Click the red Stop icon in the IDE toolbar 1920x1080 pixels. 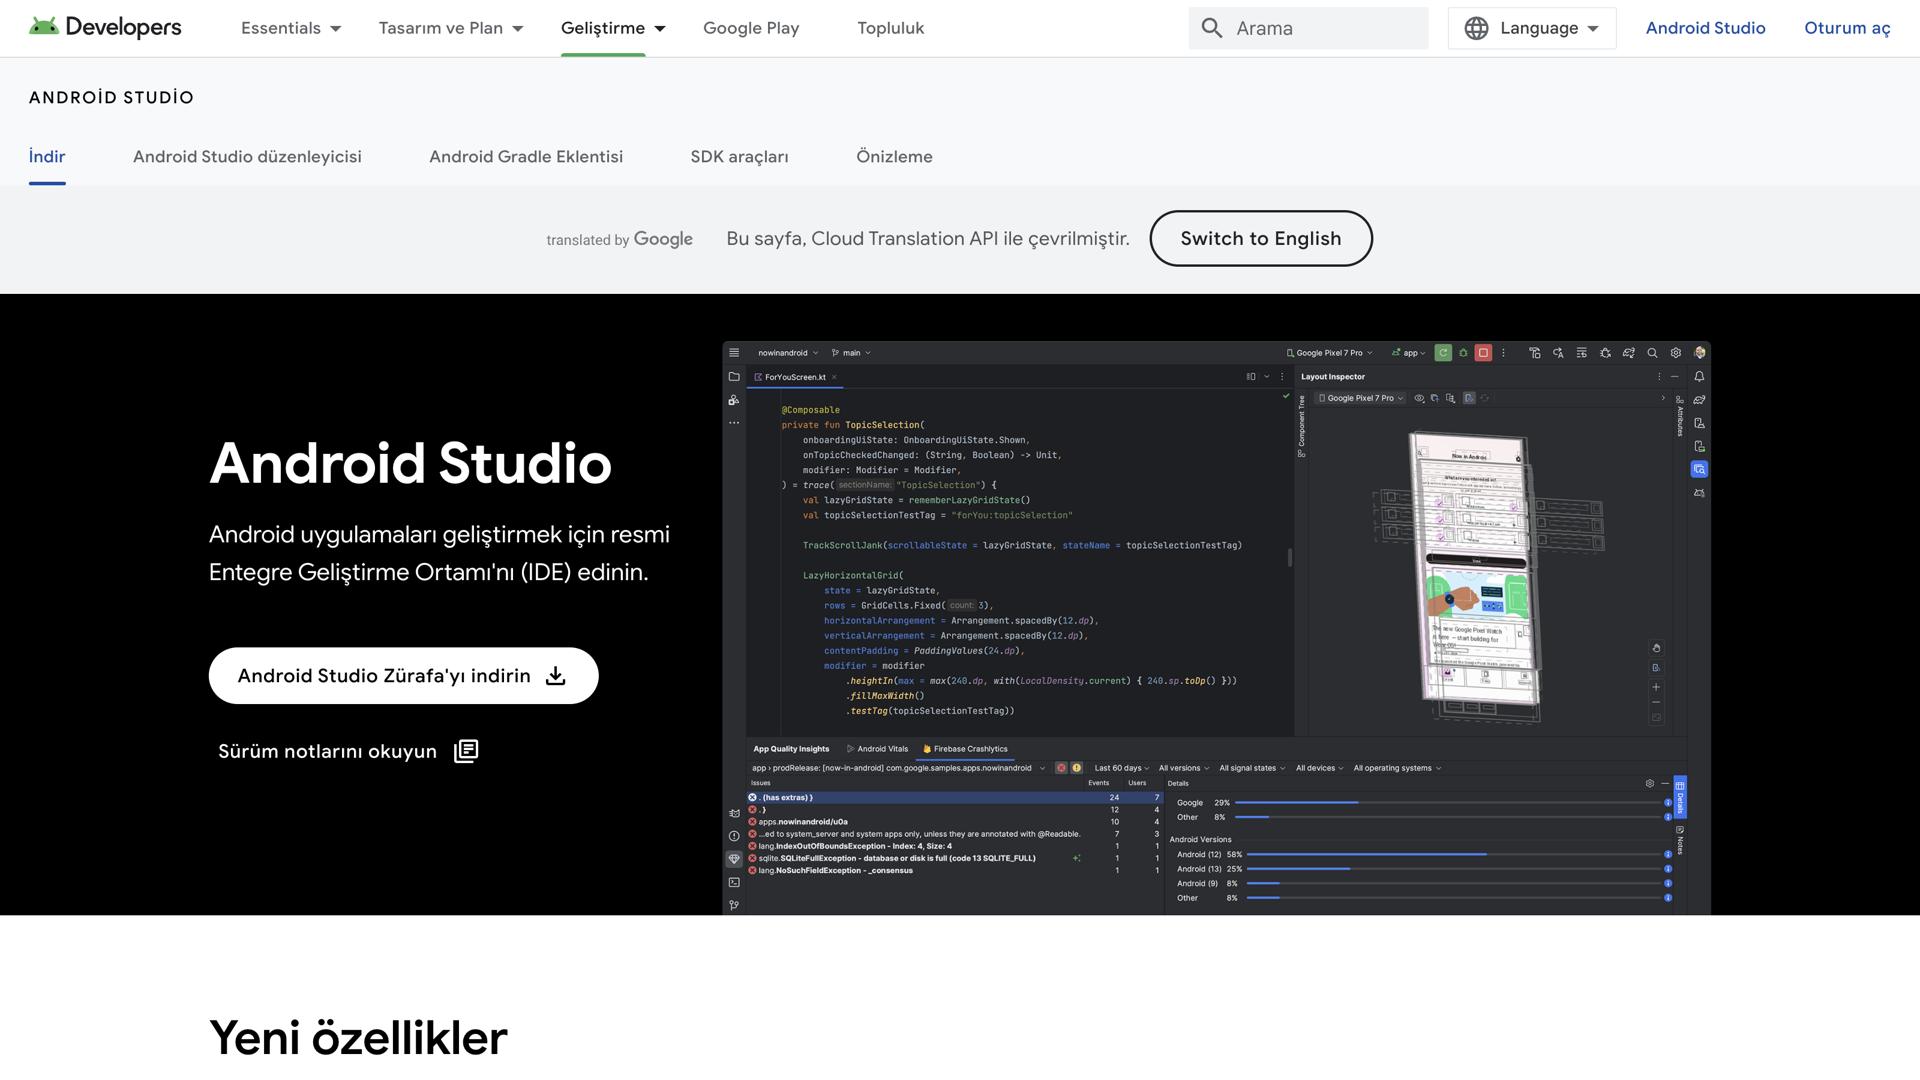(1484, 353)
